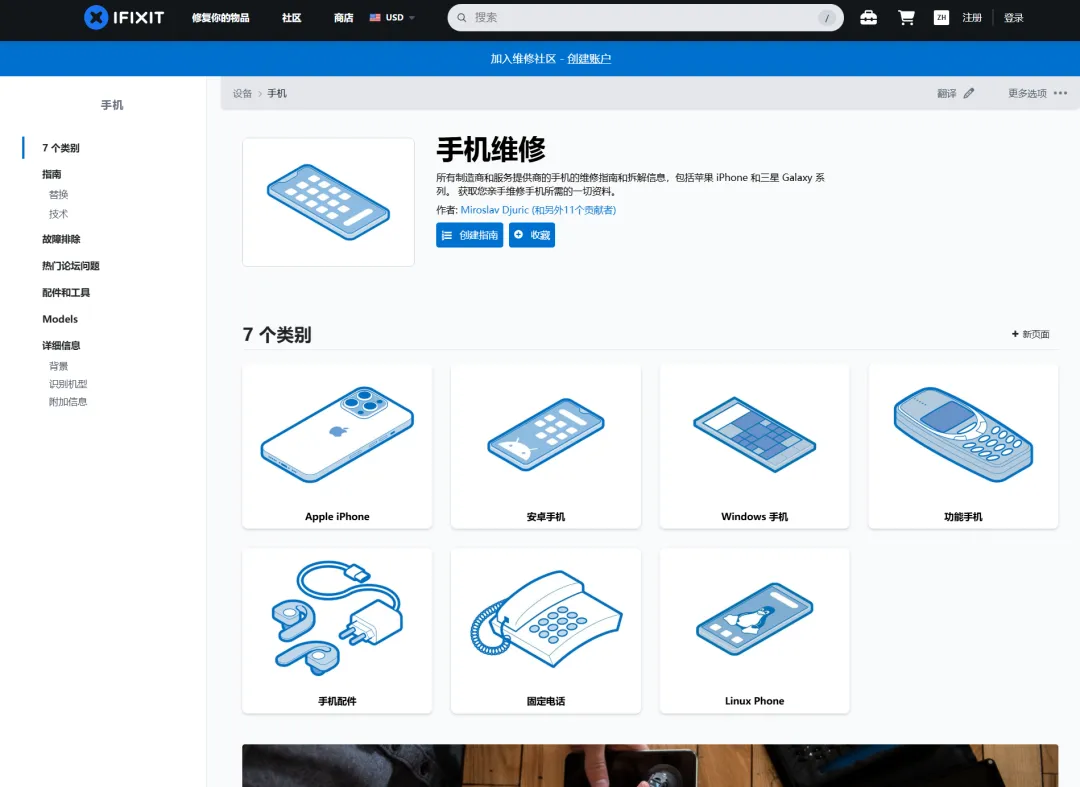The image size is (1080, 787).
Task: Select 指南 in sidebar
Action: point(52,174)
